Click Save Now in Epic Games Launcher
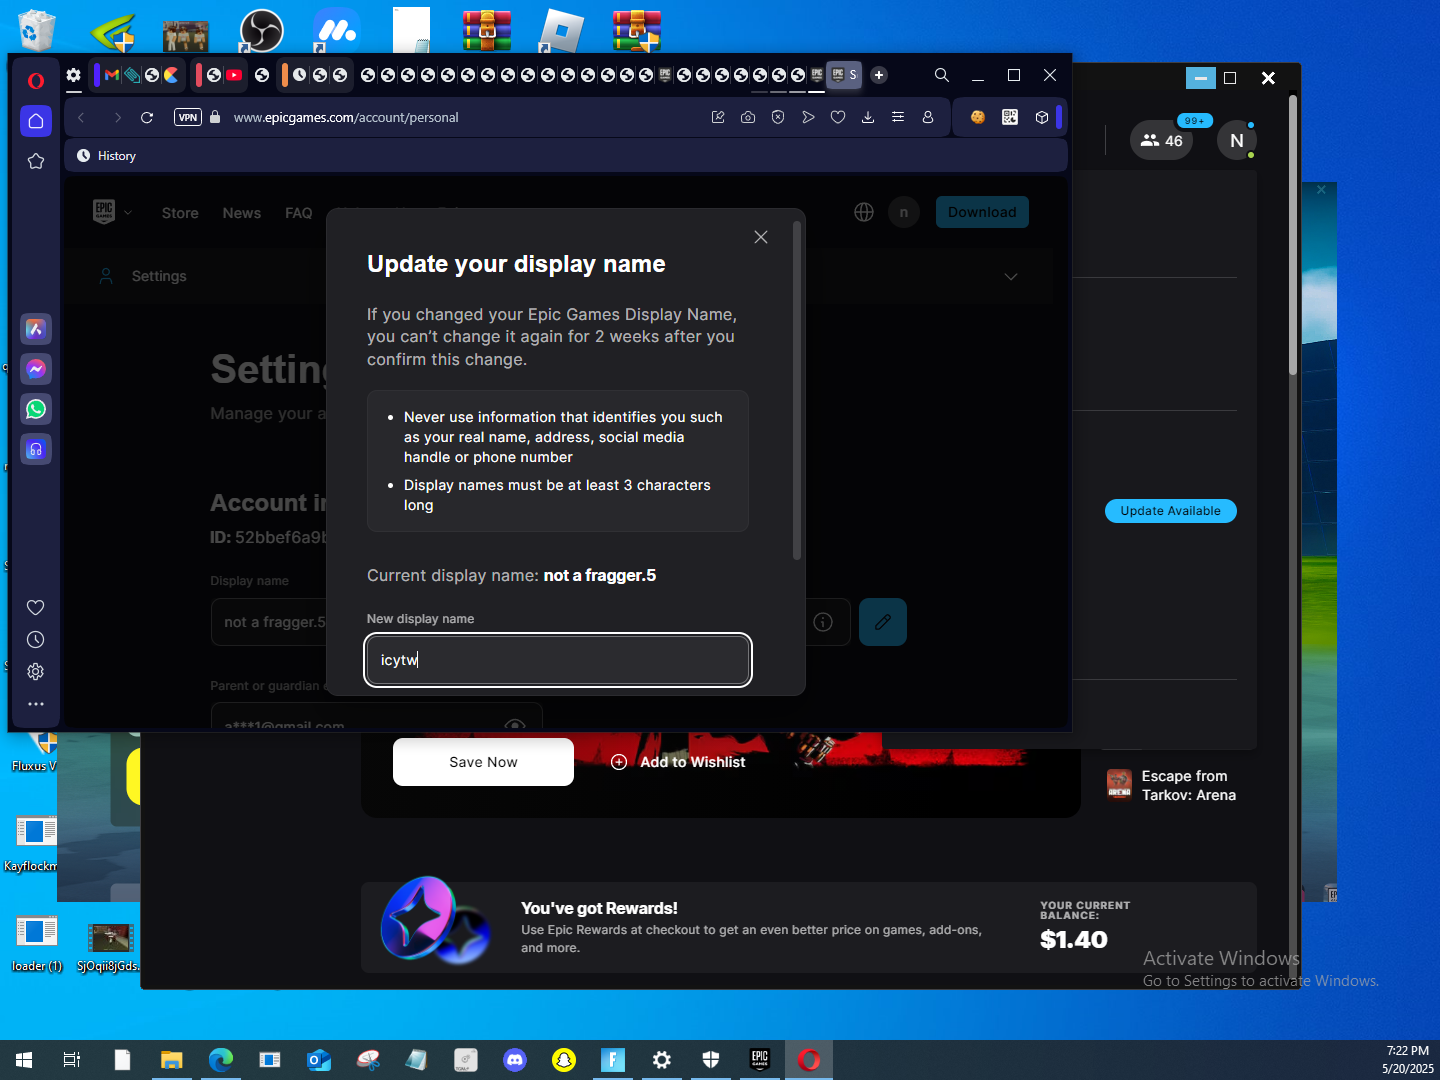 pos(483,762)
